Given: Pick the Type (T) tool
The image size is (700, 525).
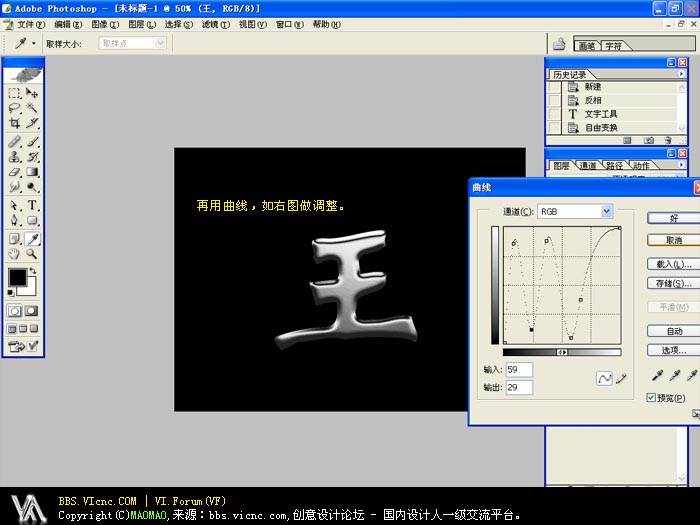Looking at the screenshot, I should coord(32,205).
